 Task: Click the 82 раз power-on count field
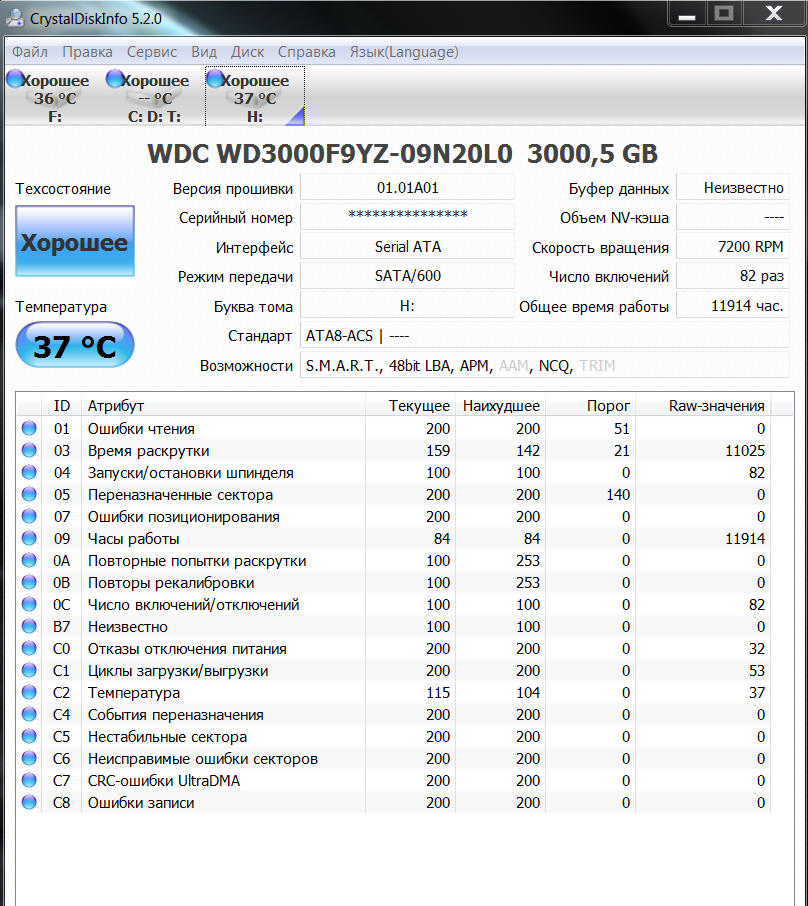click(733, 276)
